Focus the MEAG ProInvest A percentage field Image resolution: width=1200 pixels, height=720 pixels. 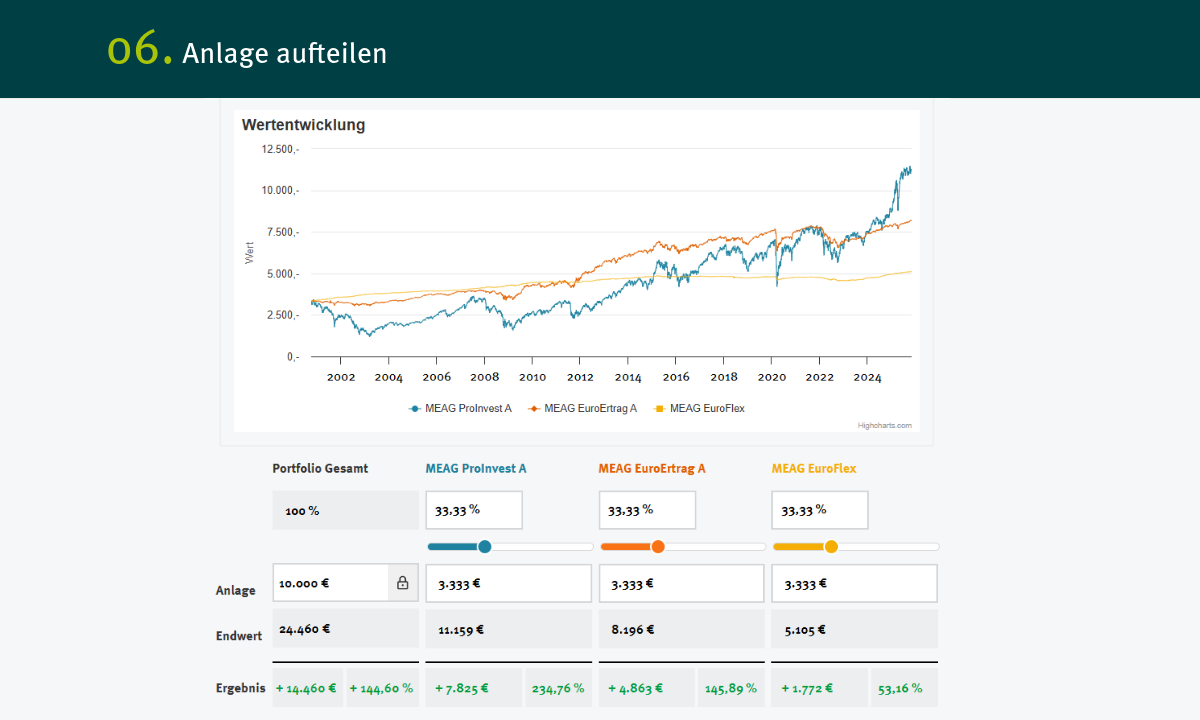pos(474,510)
